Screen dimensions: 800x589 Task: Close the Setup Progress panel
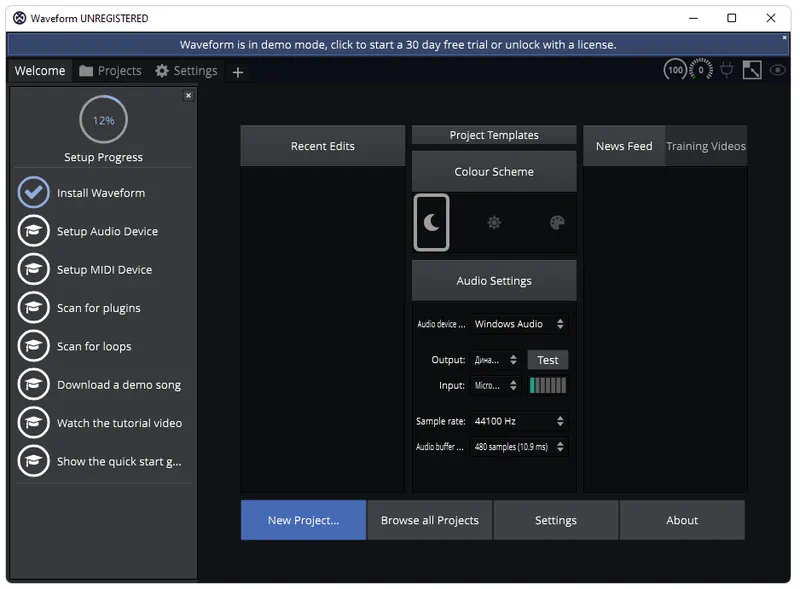[x=188, y=96]
